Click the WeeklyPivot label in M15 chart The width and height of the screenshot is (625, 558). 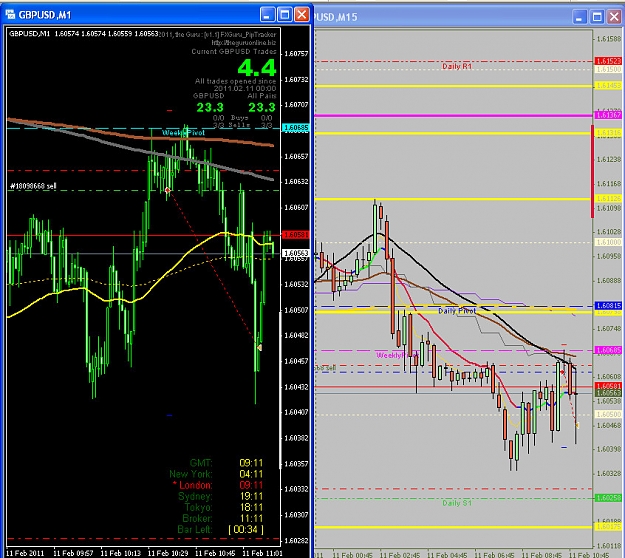pos(397,355)
